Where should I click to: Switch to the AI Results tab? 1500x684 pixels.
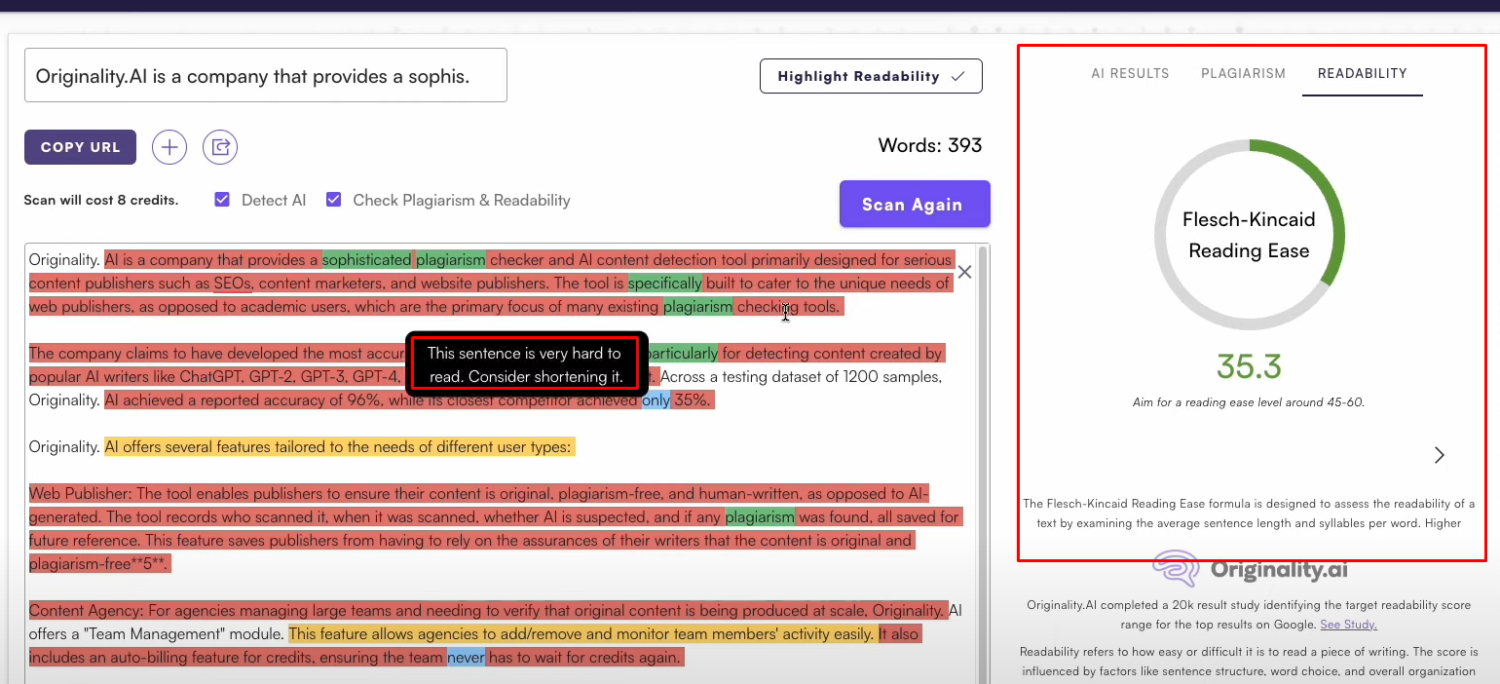coord(1130,73)
